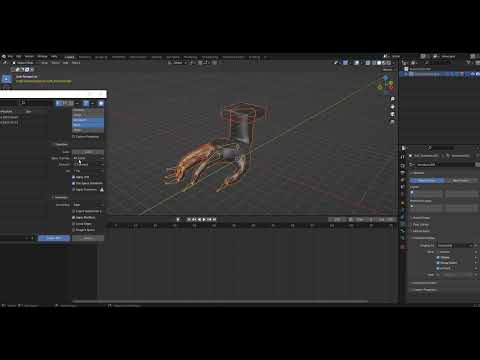
Task: Expand the Inverse Kinematics panel
Action: (x=423, y=283)
